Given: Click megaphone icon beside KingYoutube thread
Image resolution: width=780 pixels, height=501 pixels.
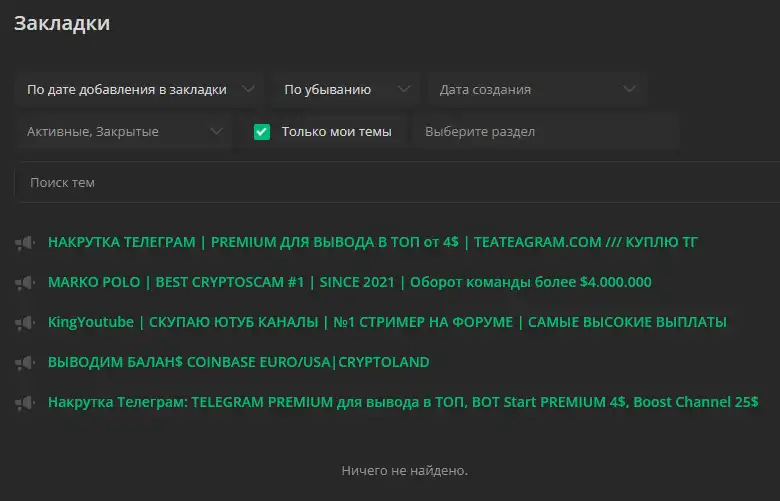Looking at the screenshot, I should click(25, 323).
